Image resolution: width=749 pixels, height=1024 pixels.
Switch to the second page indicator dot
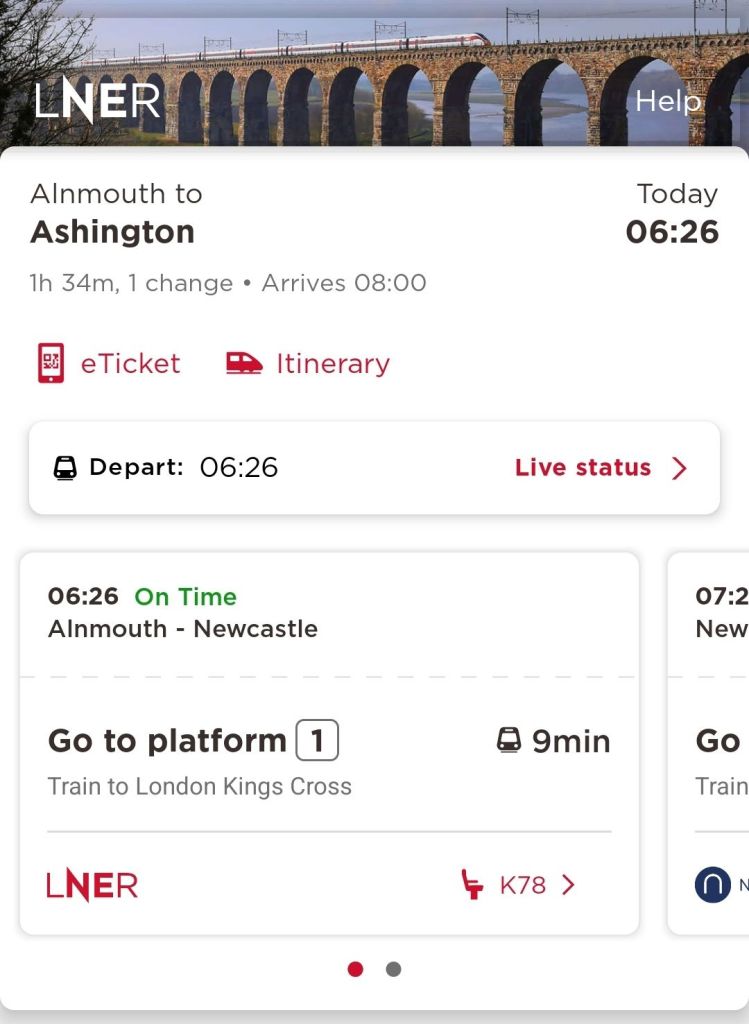[x=394, y=969]
